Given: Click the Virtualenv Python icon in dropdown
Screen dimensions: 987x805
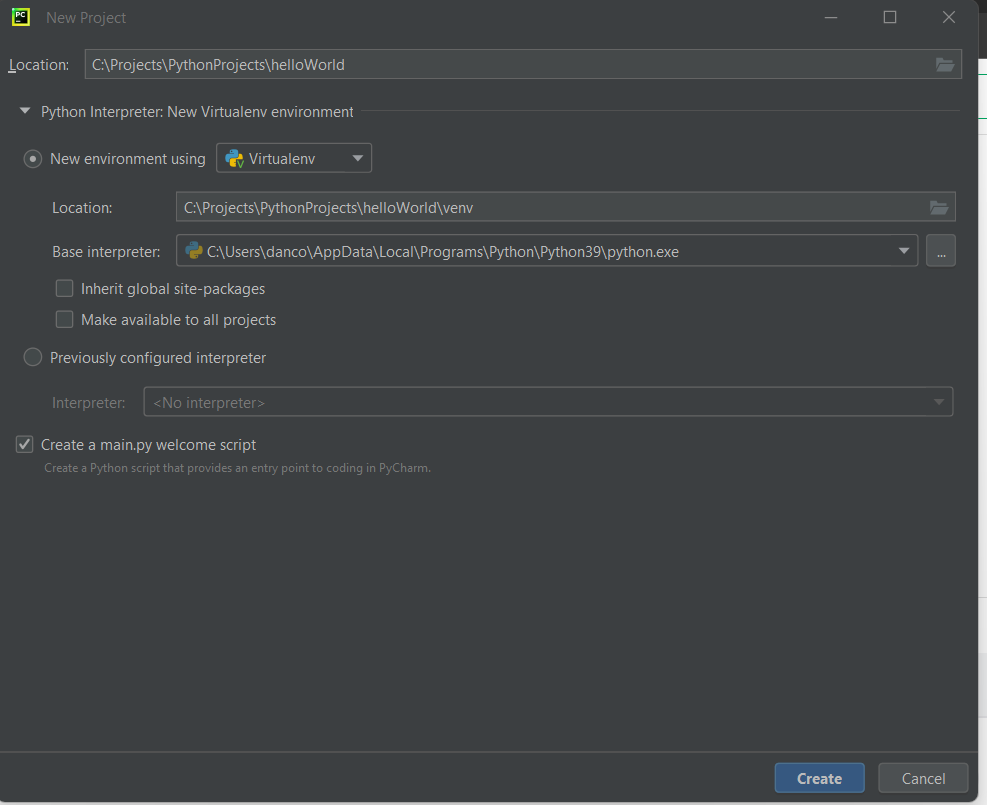Looking at the screenshot, I should [x=234, y=158].
